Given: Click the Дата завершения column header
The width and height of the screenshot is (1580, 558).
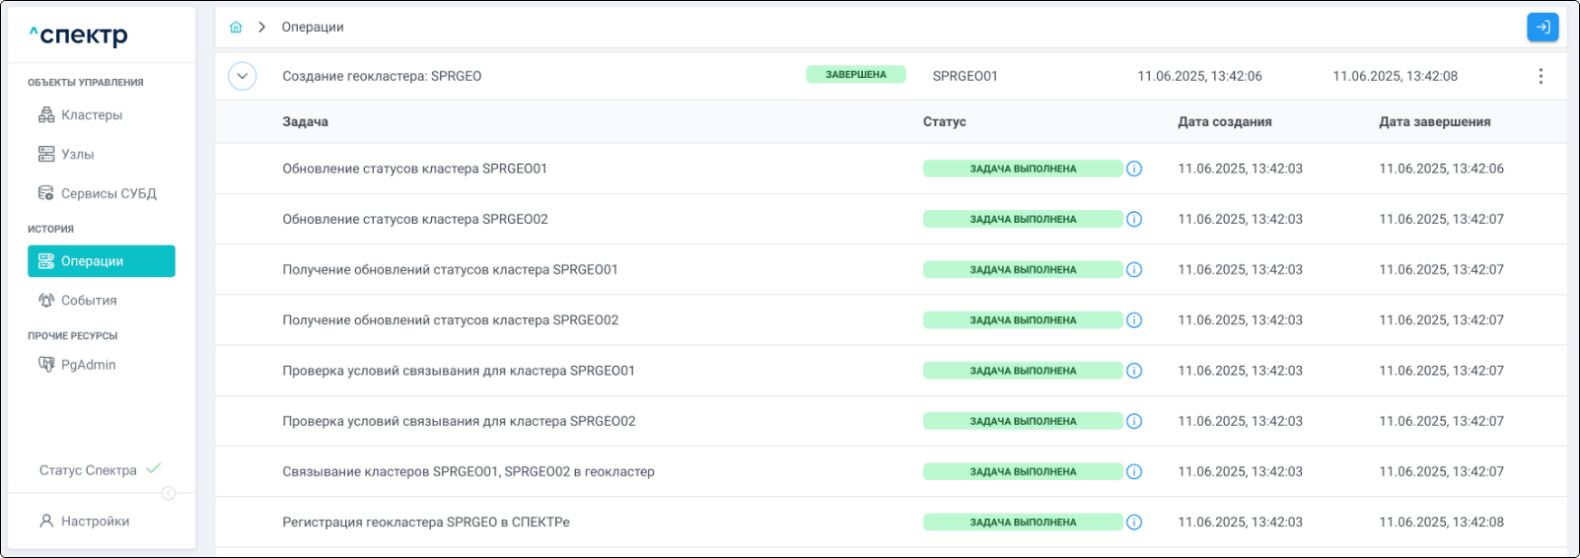Looking at the screenshot, I should tap(1435, 122).
